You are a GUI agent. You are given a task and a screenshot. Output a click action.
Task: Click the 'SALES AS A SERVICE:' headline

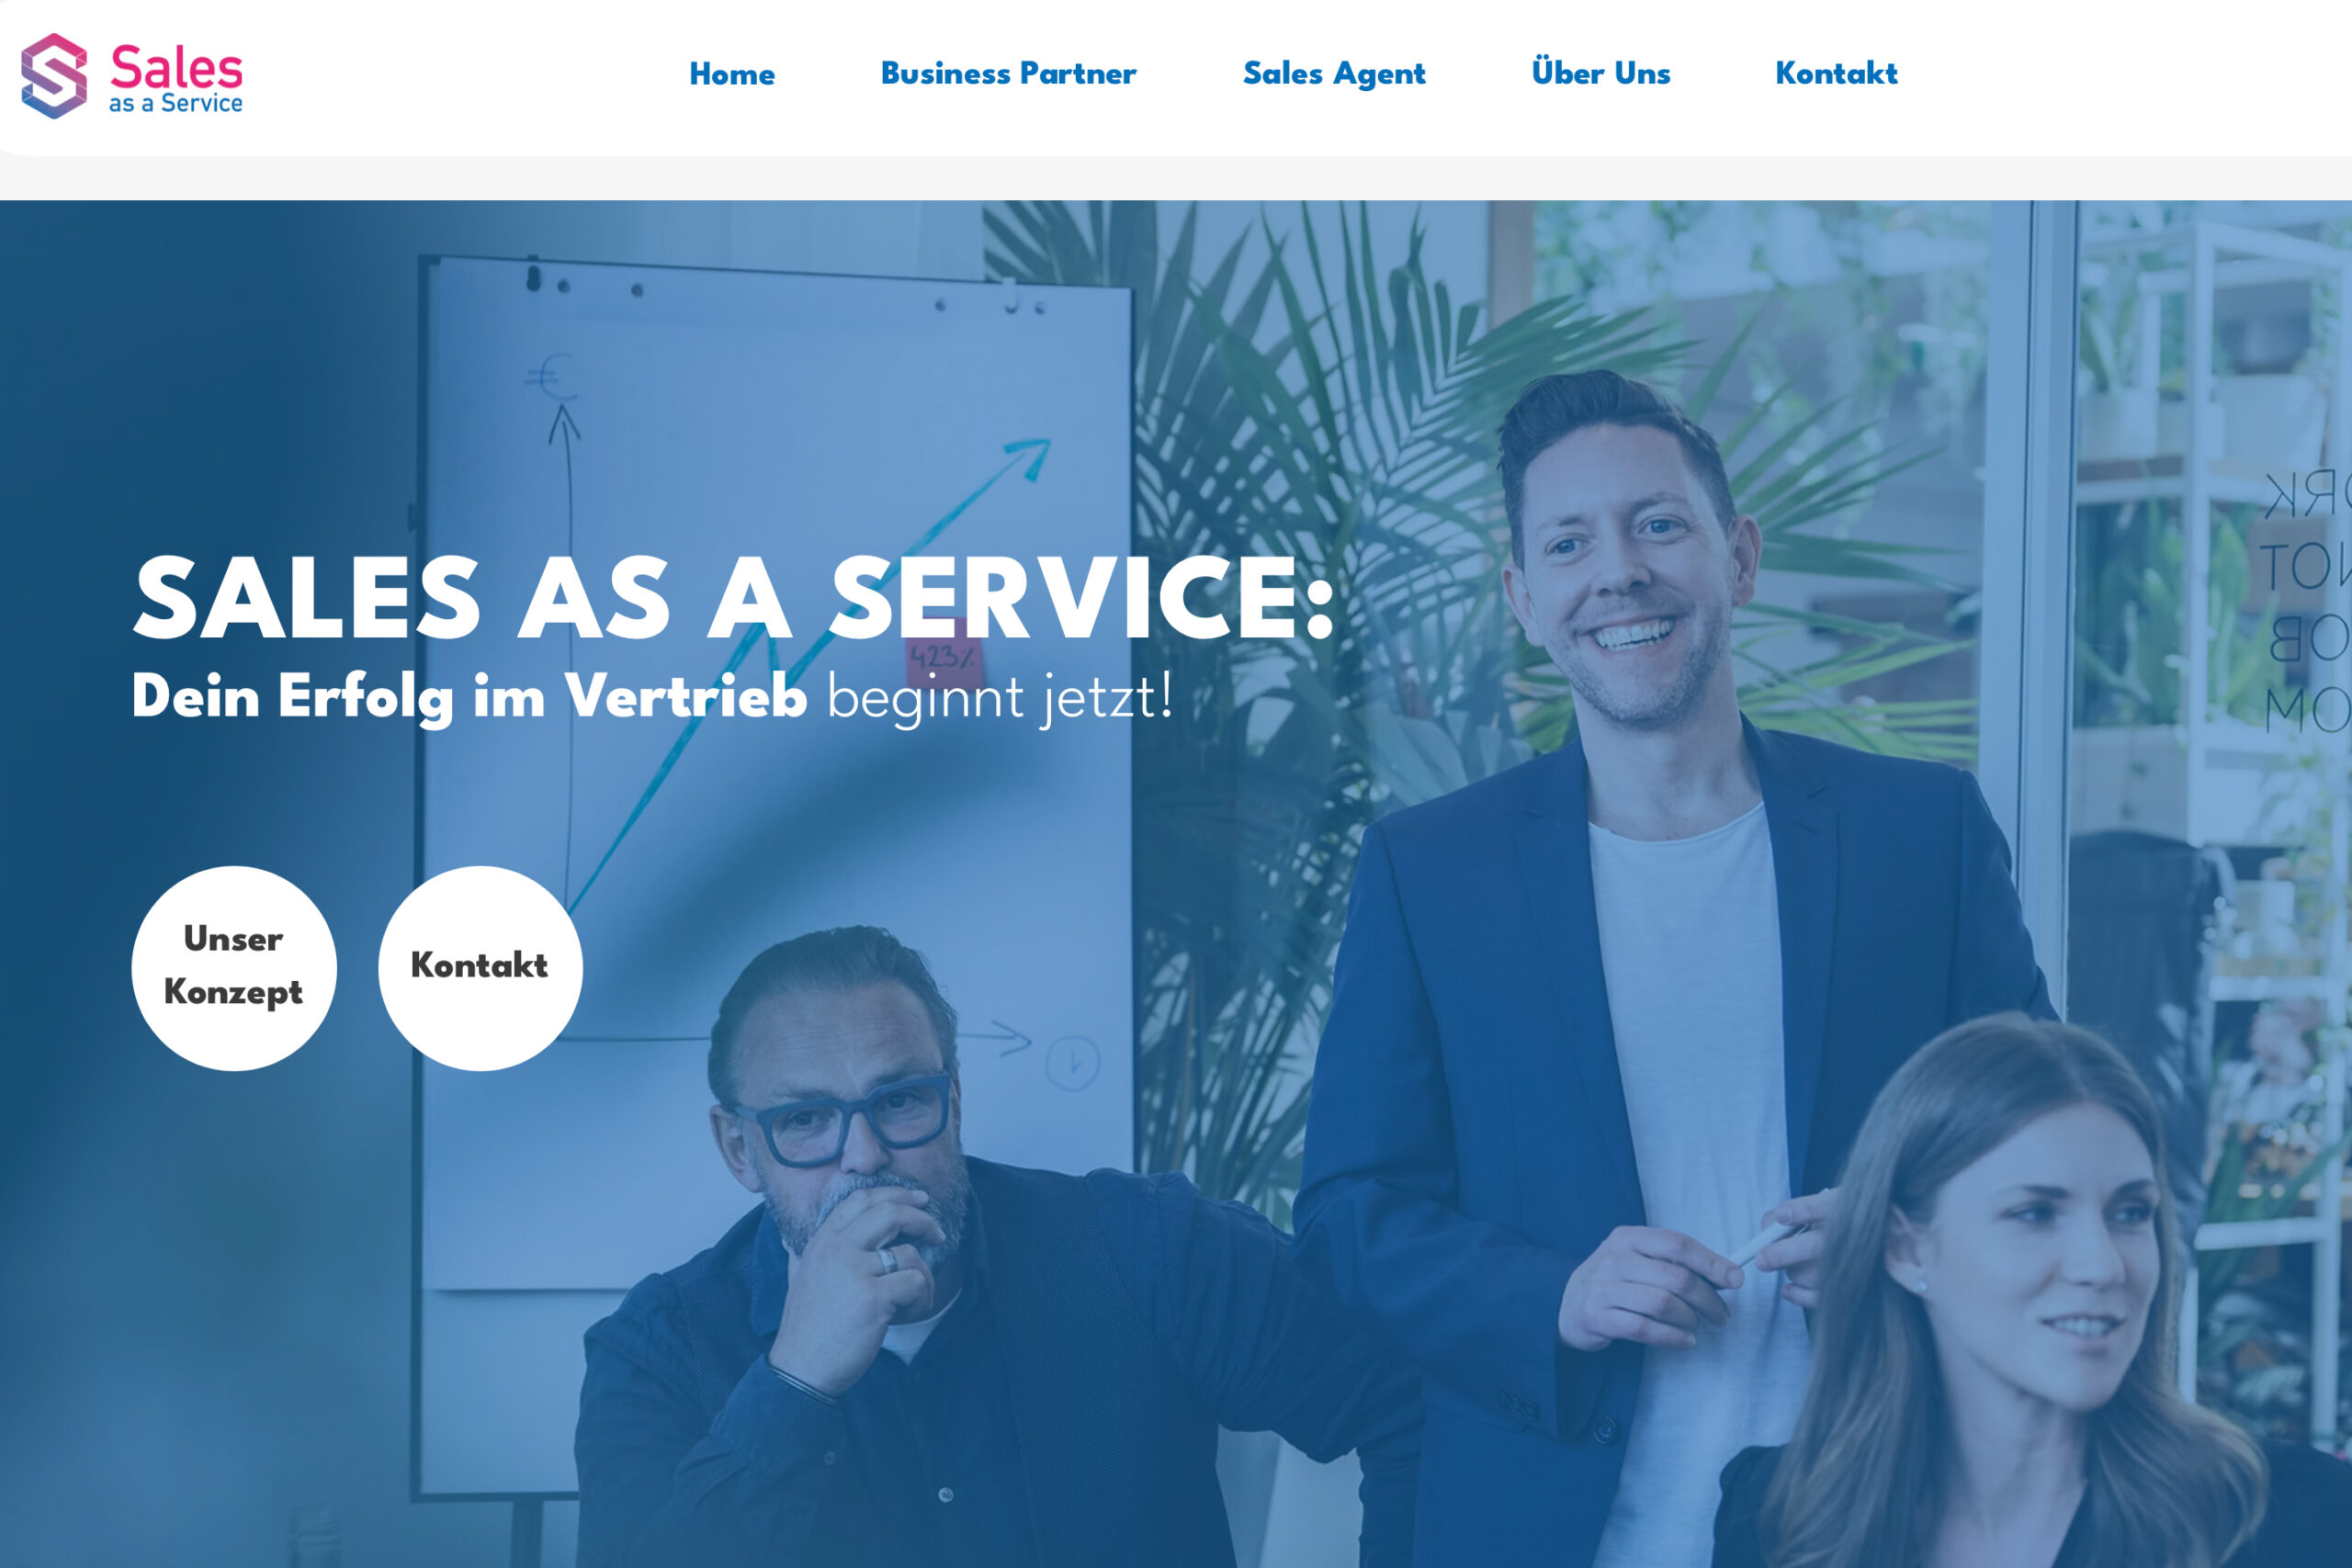[x=734, y=598]
